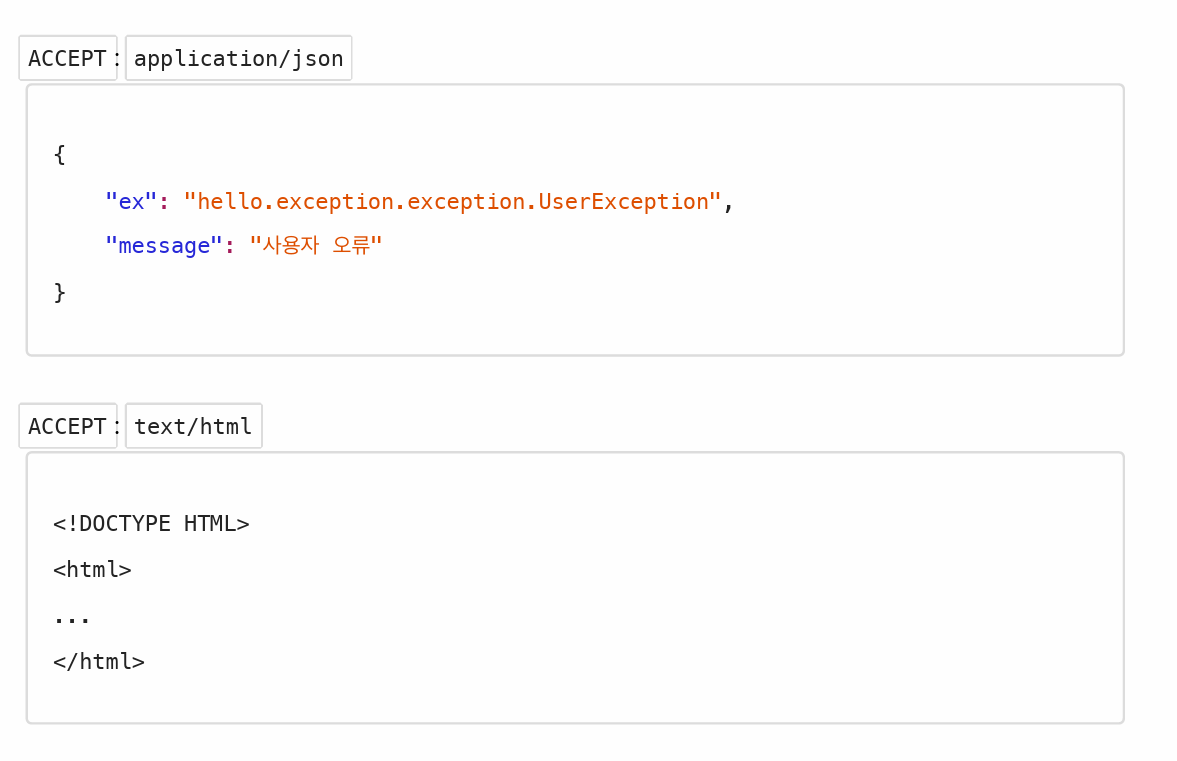The width and height of the screenshot is (1177, 761).
Task: Click the opening <html> tag line
Action: pyautogui.click(x=92, y=570)
